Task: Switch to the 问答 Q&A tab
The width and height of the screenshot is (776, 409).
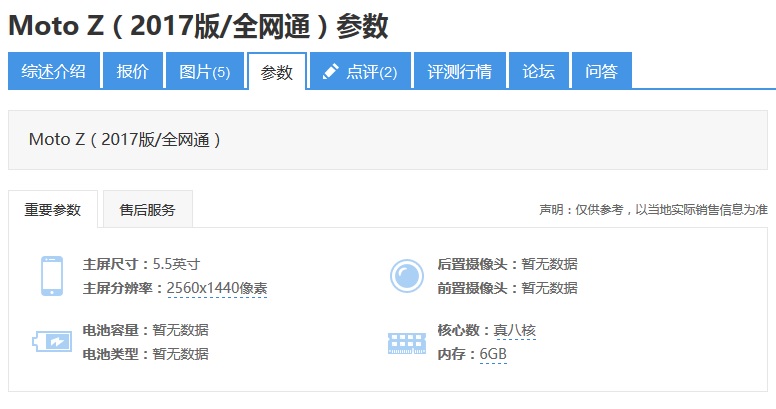Action: [601, 72]
